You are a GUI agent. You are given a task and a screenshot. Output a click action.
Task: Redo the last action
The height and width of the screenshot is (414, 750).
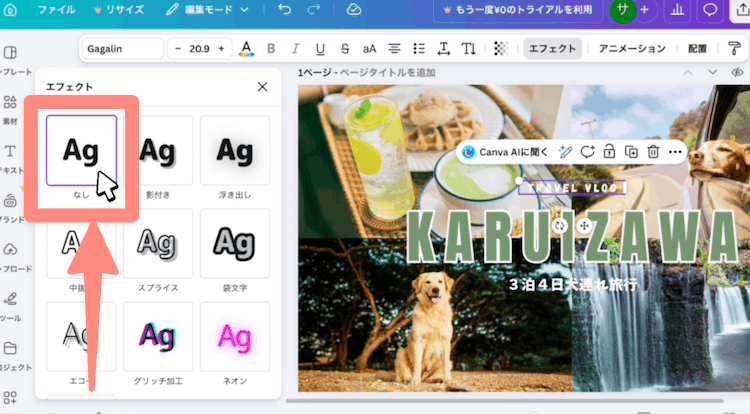314,10
